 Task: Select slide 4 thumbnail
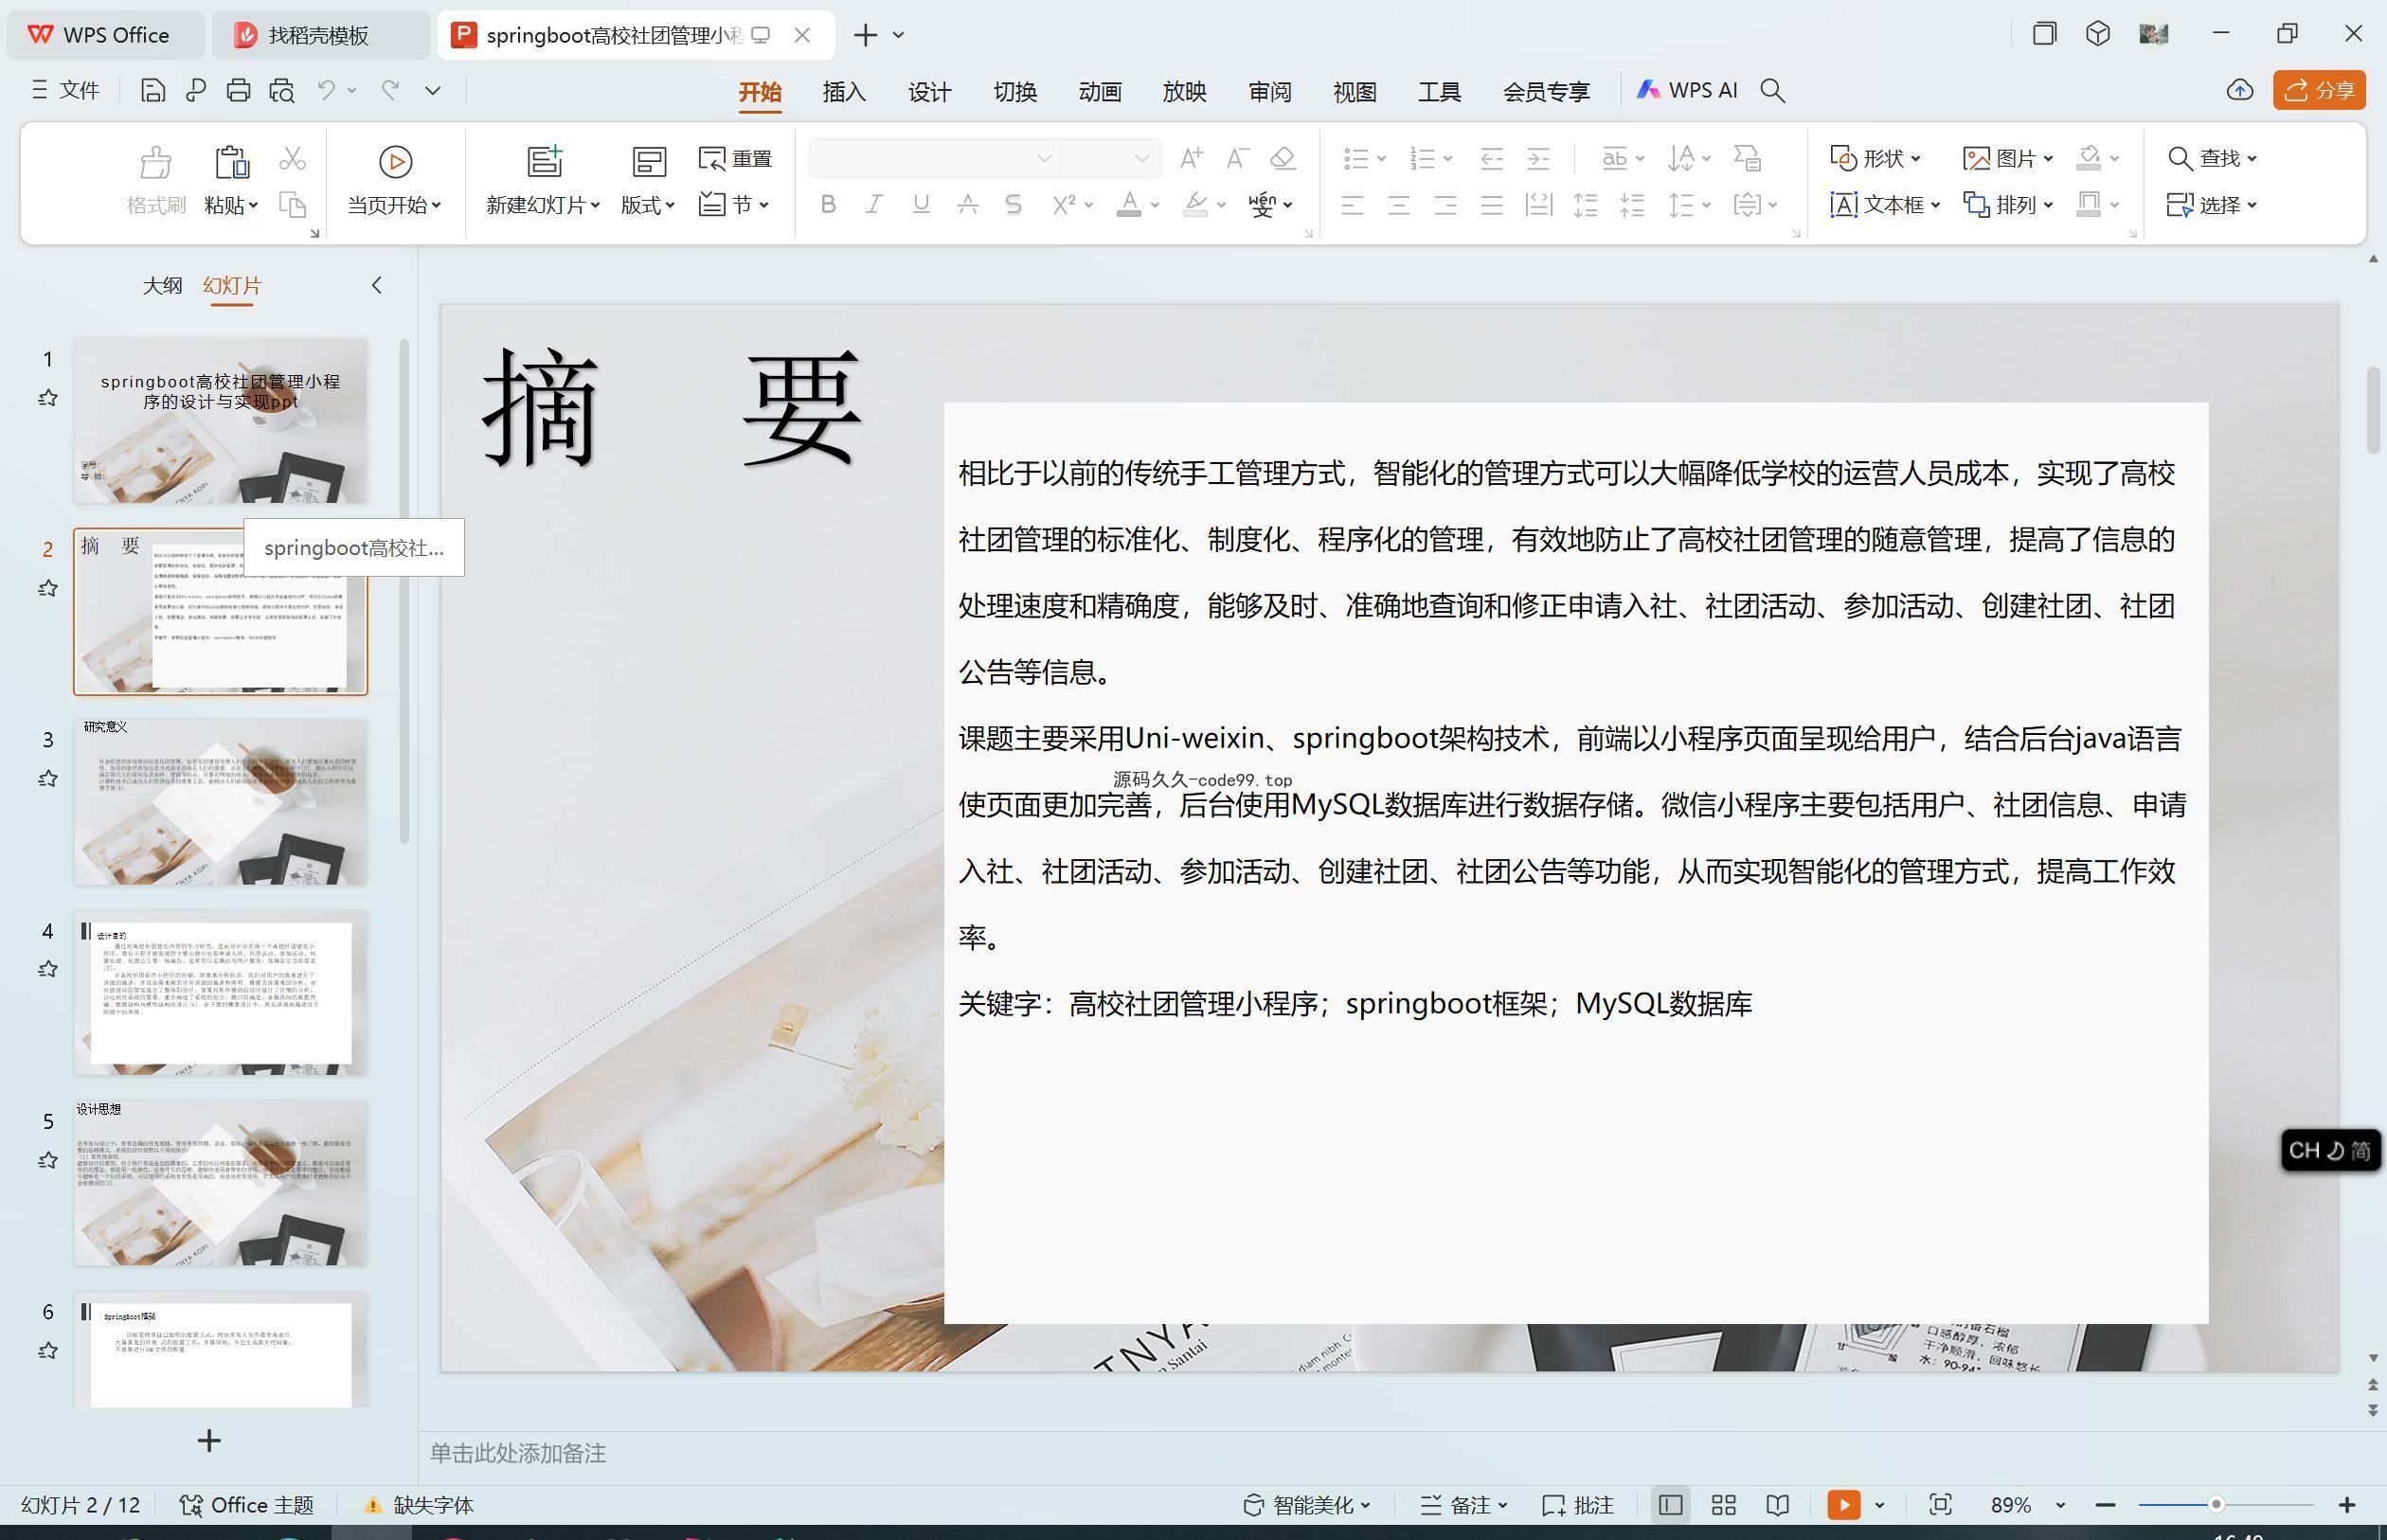click(220, 993)
